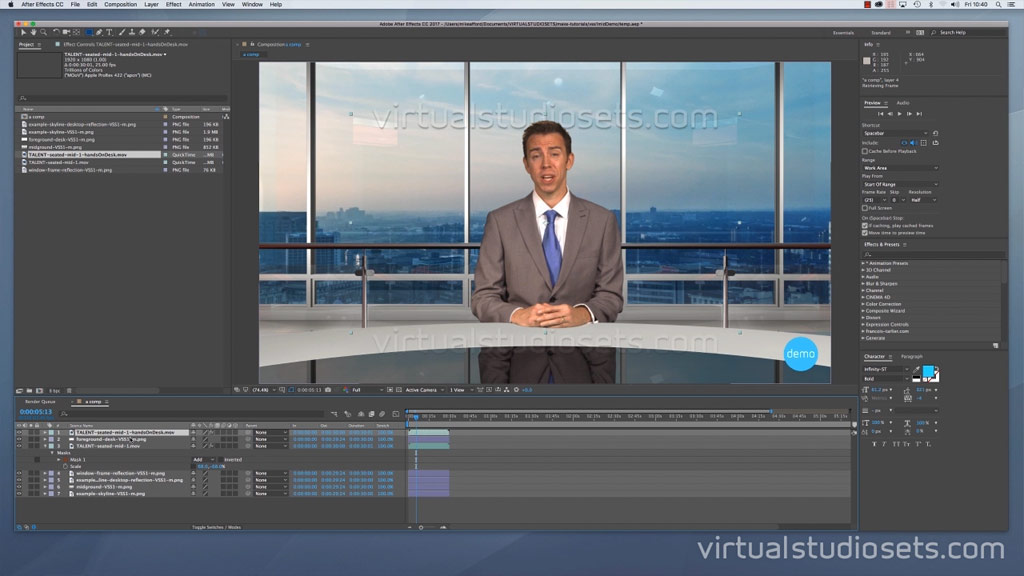This screenshot has width=1024, height=576.
Task: Select the Unified Camera tool
Action: click(67, 32)
